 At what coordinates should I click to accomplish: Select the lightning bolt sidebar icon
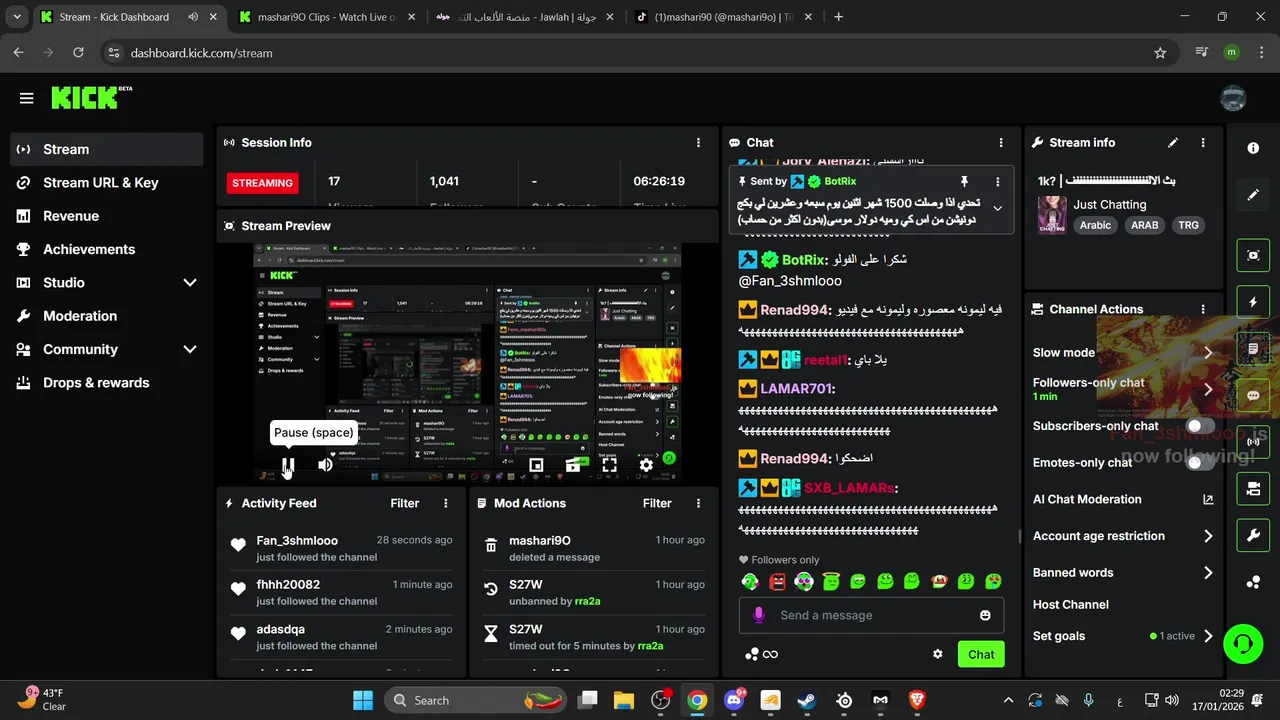click(1253, 301)
